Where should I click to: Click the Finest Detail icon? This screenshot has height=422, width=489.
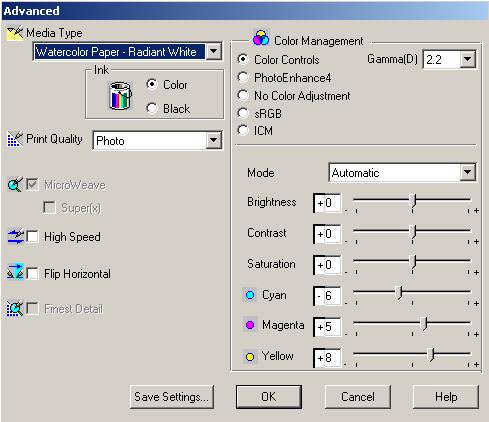point(15,308)
